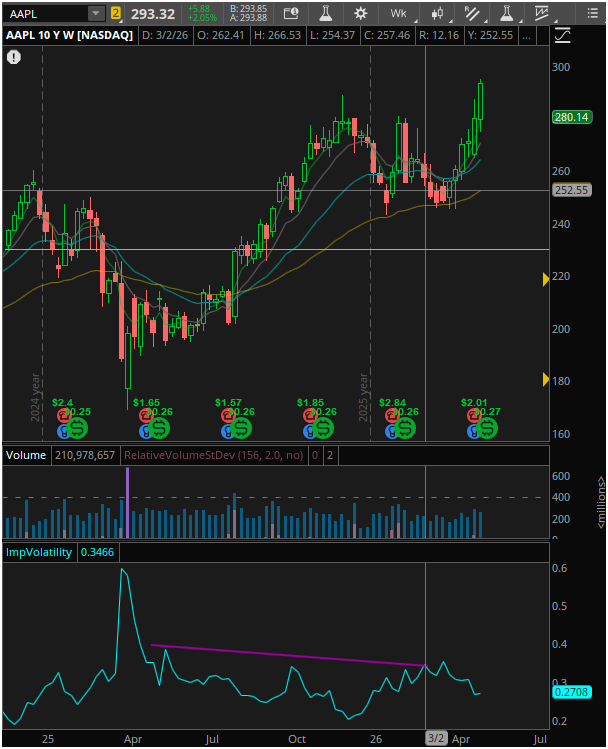
Task: Open chart settings gear icon
Action: 361,13
